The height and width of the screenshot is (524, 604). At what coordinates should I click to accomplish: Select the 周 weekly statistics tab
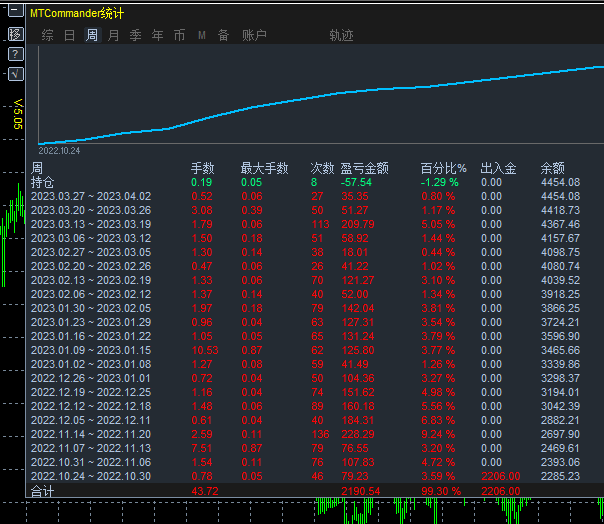[x=91, y=35]
